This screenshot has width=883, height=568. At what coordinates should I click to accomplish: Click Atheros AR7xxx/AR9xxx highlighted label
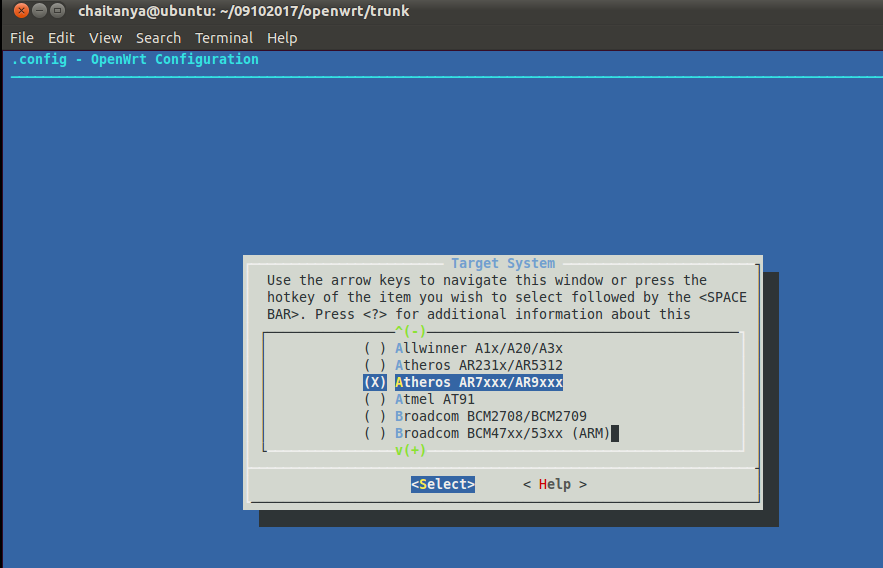(x=479, y=382)
